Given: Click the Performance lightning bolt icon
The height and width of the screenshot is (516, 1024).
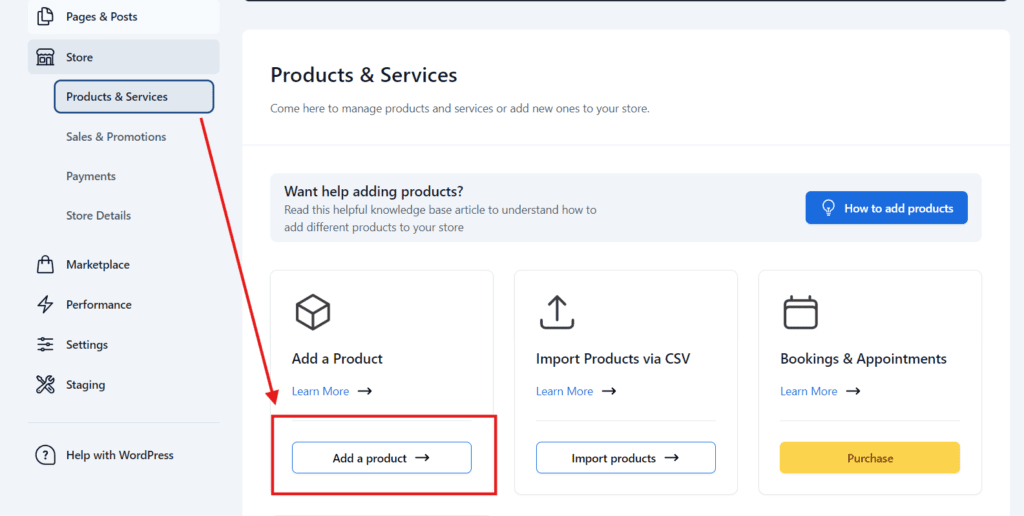Looking at the screenshot, I should tap(45, 304).
